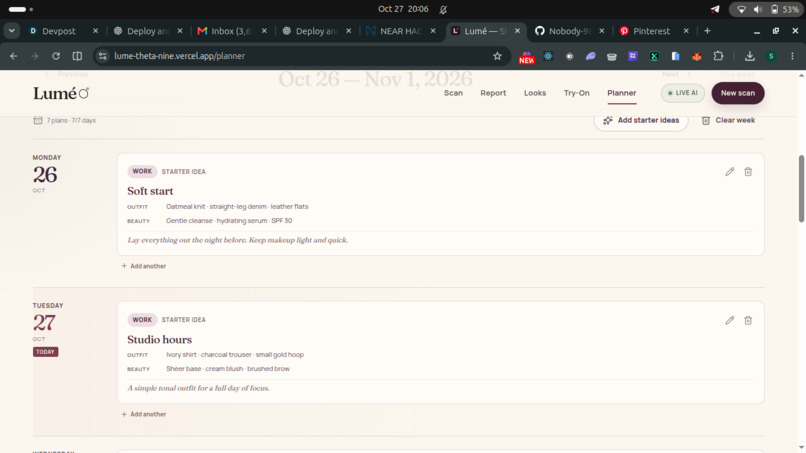Bookmark this page with star icon
The height and width of the screenshot is (453, 806).
(x=497, y=56)
